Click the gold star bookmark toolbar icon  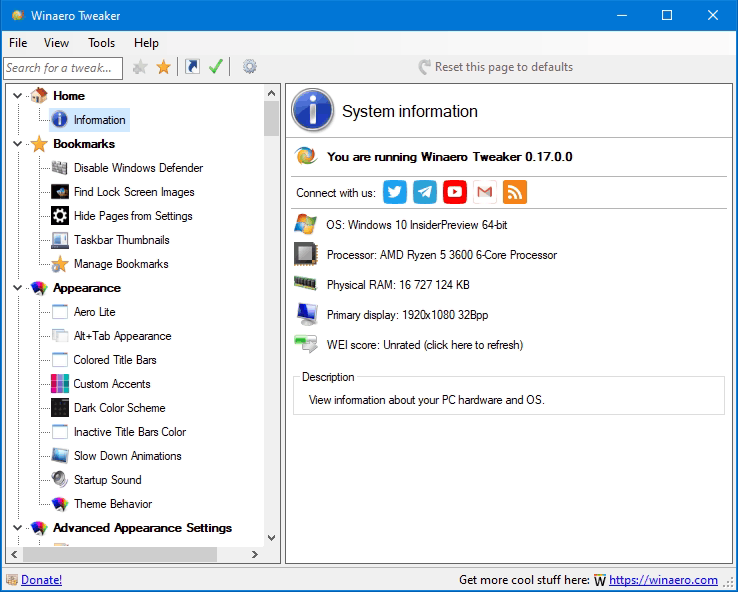[x=163, y=67]
